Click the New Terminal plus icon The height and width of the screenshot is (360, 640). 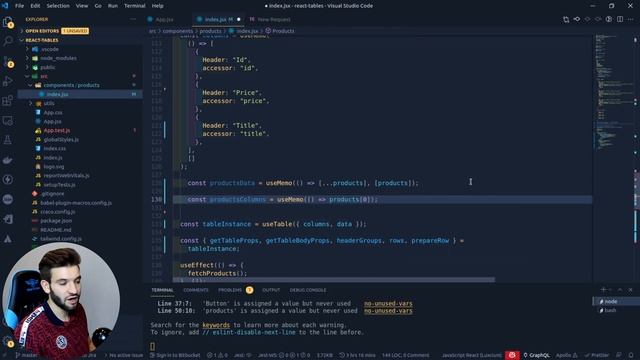coord(603,290)
